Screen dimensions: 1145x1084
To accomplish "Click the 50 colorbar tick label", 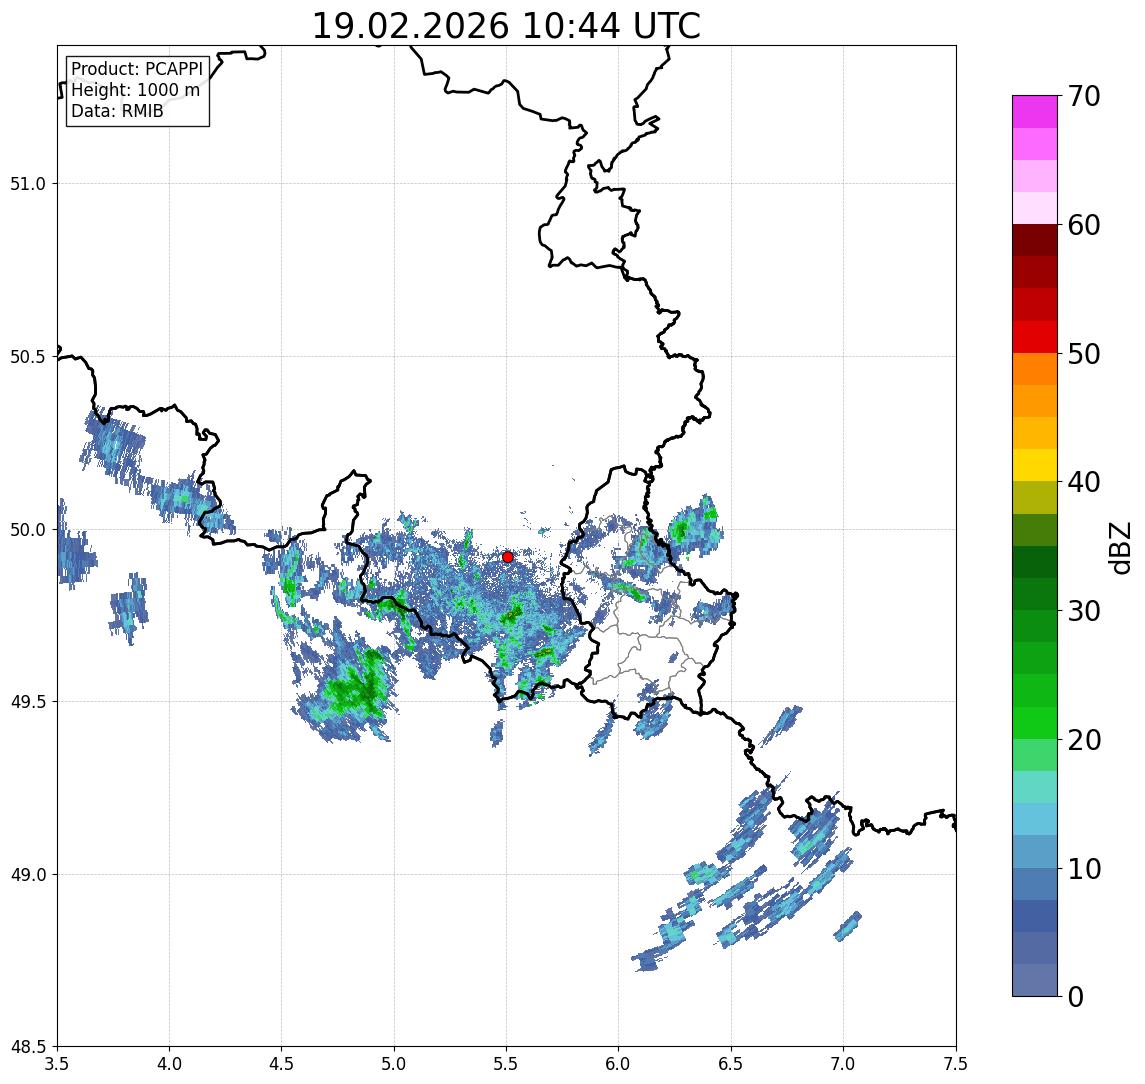I will 1083,354.
